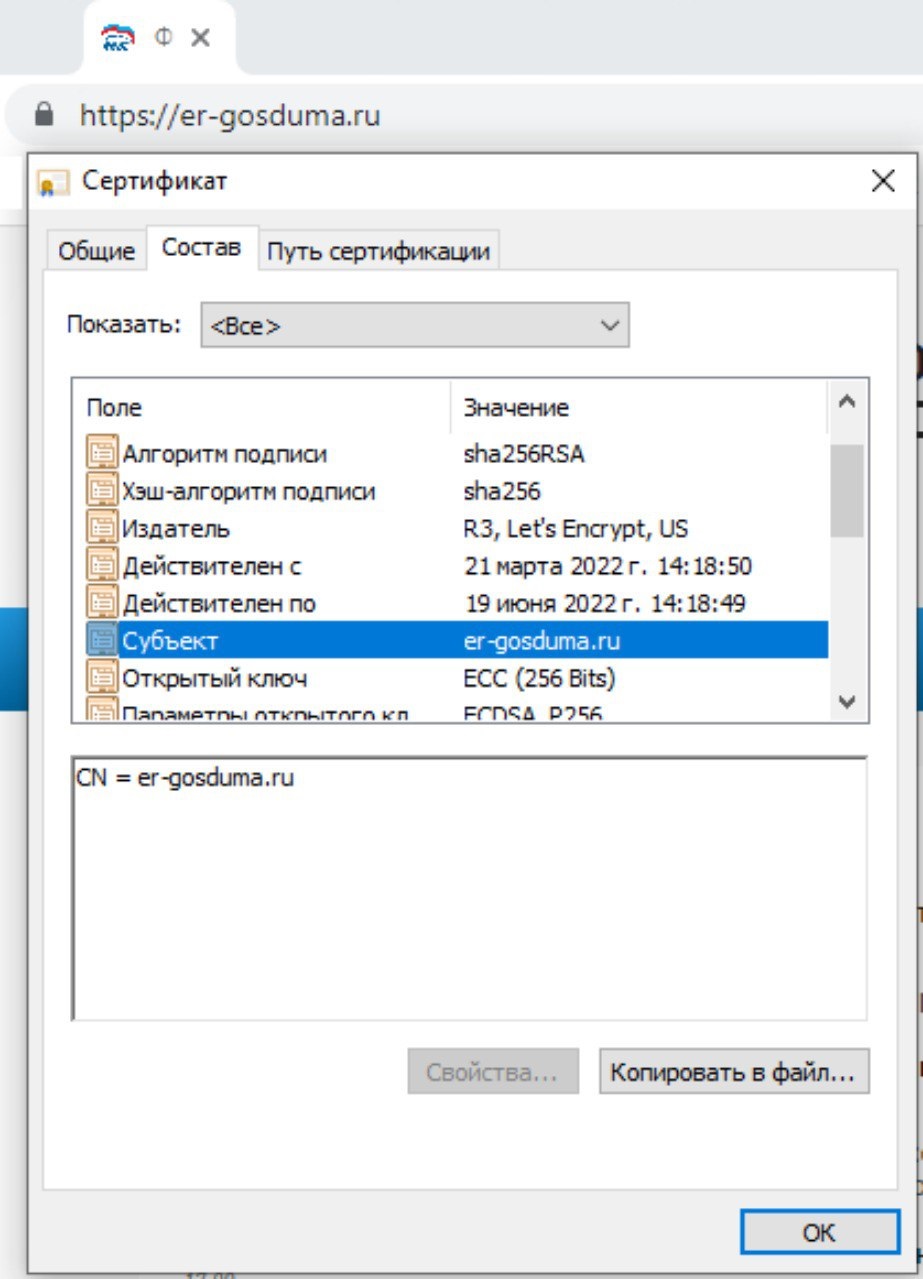Click the certificate dialog title icon
923x1279 pixels.
click(x=53, y=182)
